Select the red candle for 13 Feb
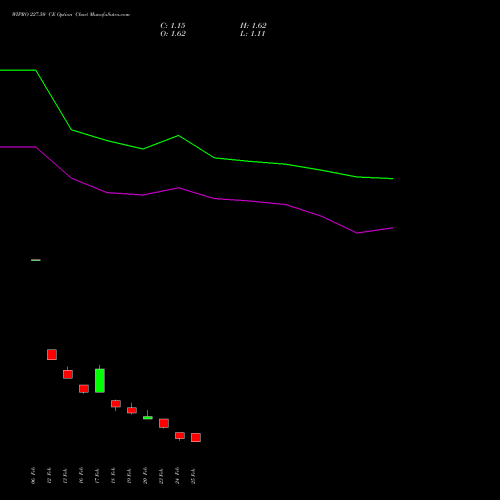The height and width of the screenshot is (500, 500). (x=68, y=374)
